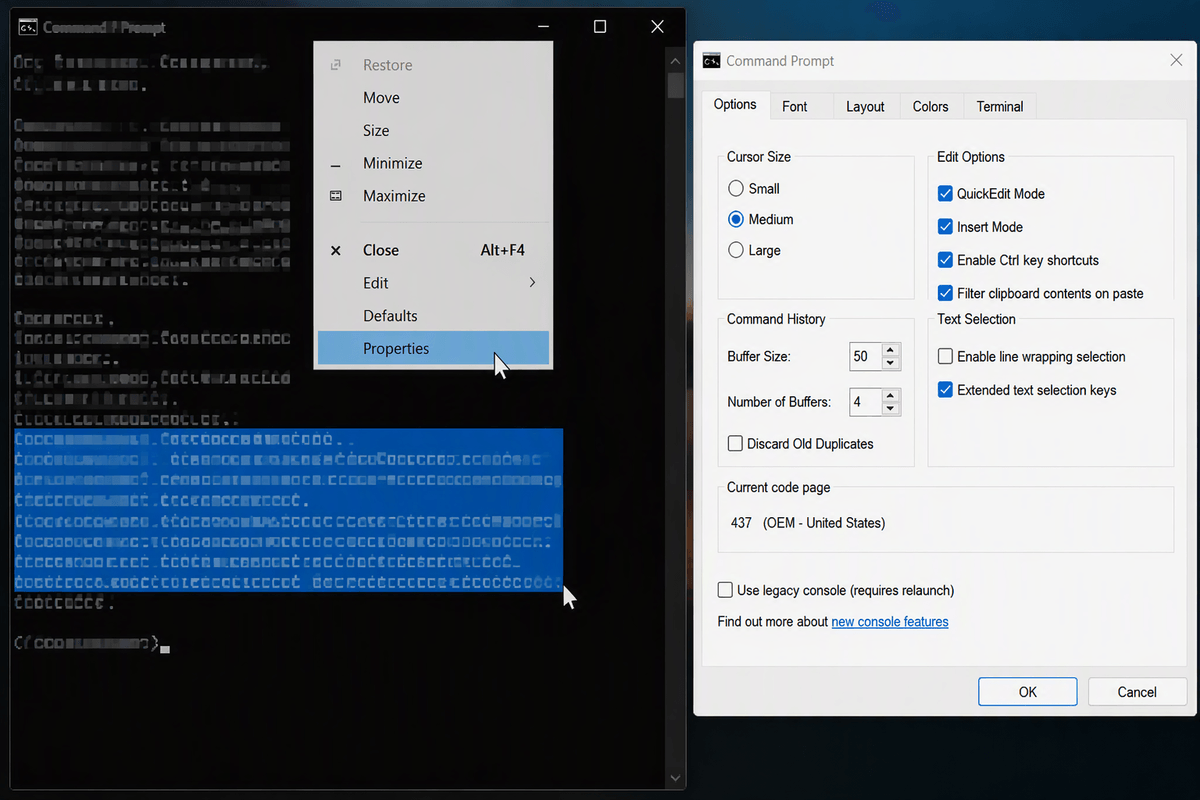Image resolution: width=1200 pixels, height=800 pixels.
Task: Decrease Buffer Size with the down arrow
Action: coord(891,363)
